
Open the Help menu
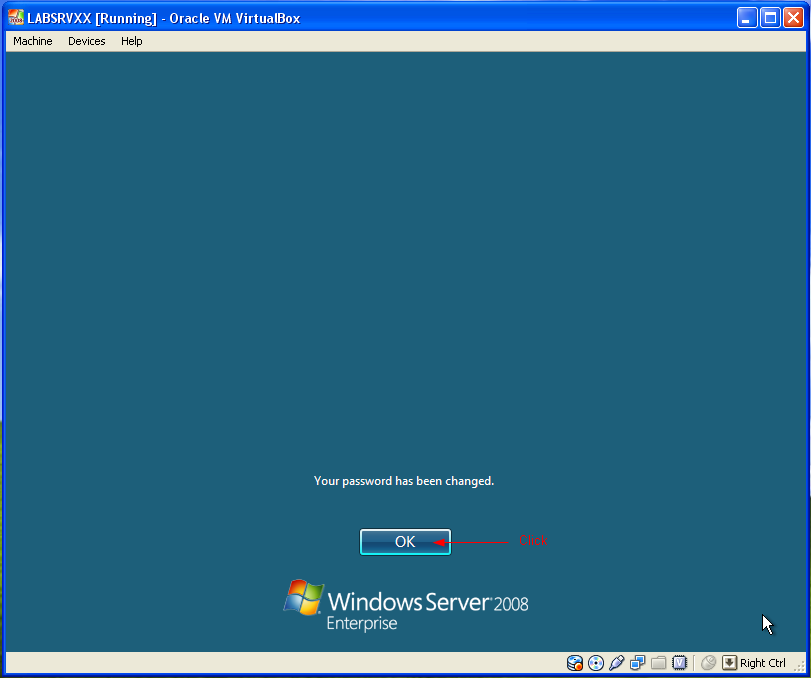(x=132, y=41)
